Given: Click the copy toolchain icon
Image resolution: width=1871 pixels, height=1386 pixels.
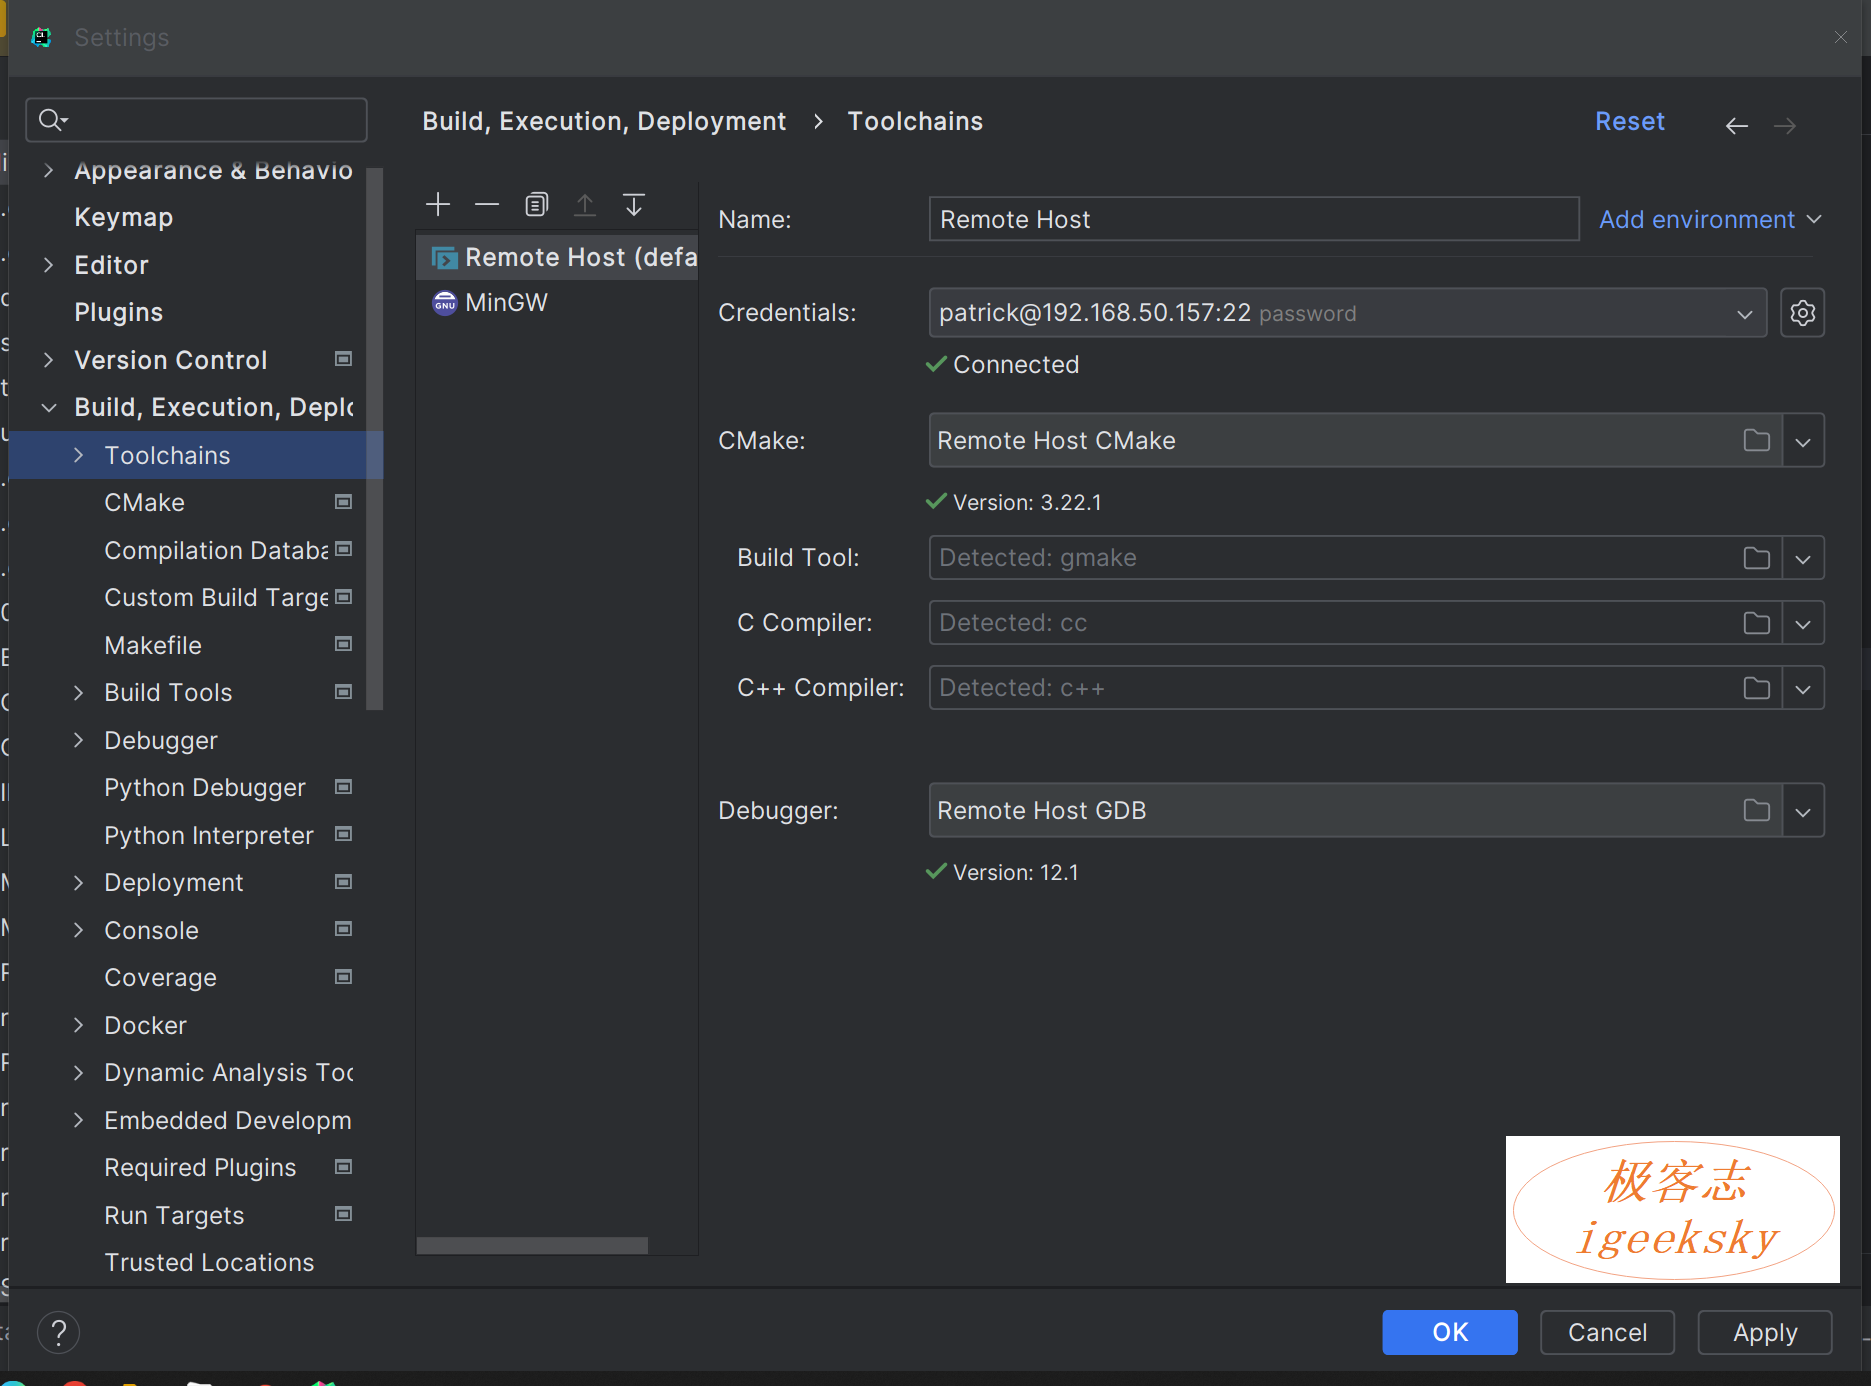Looking at the screenshot, I should pos(537,205).
